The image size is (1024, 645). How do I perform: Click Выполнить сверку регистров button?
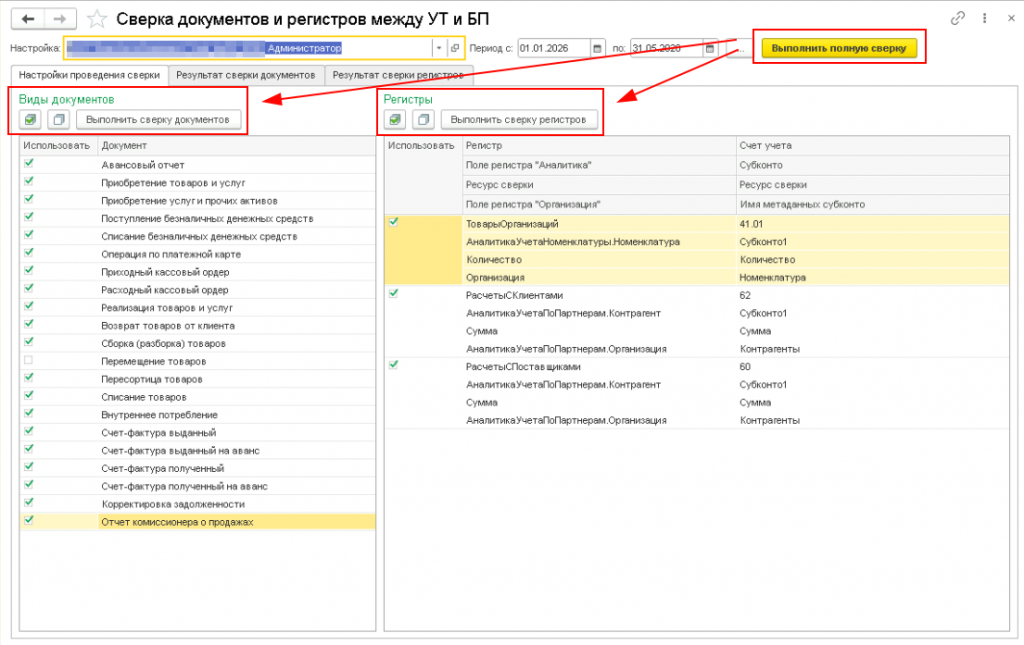pos(519,119)
